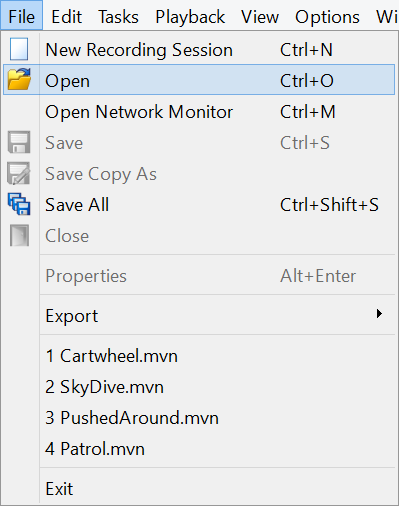Click the Close door icon
The image size is (399, 506).
tap(19, 235)
